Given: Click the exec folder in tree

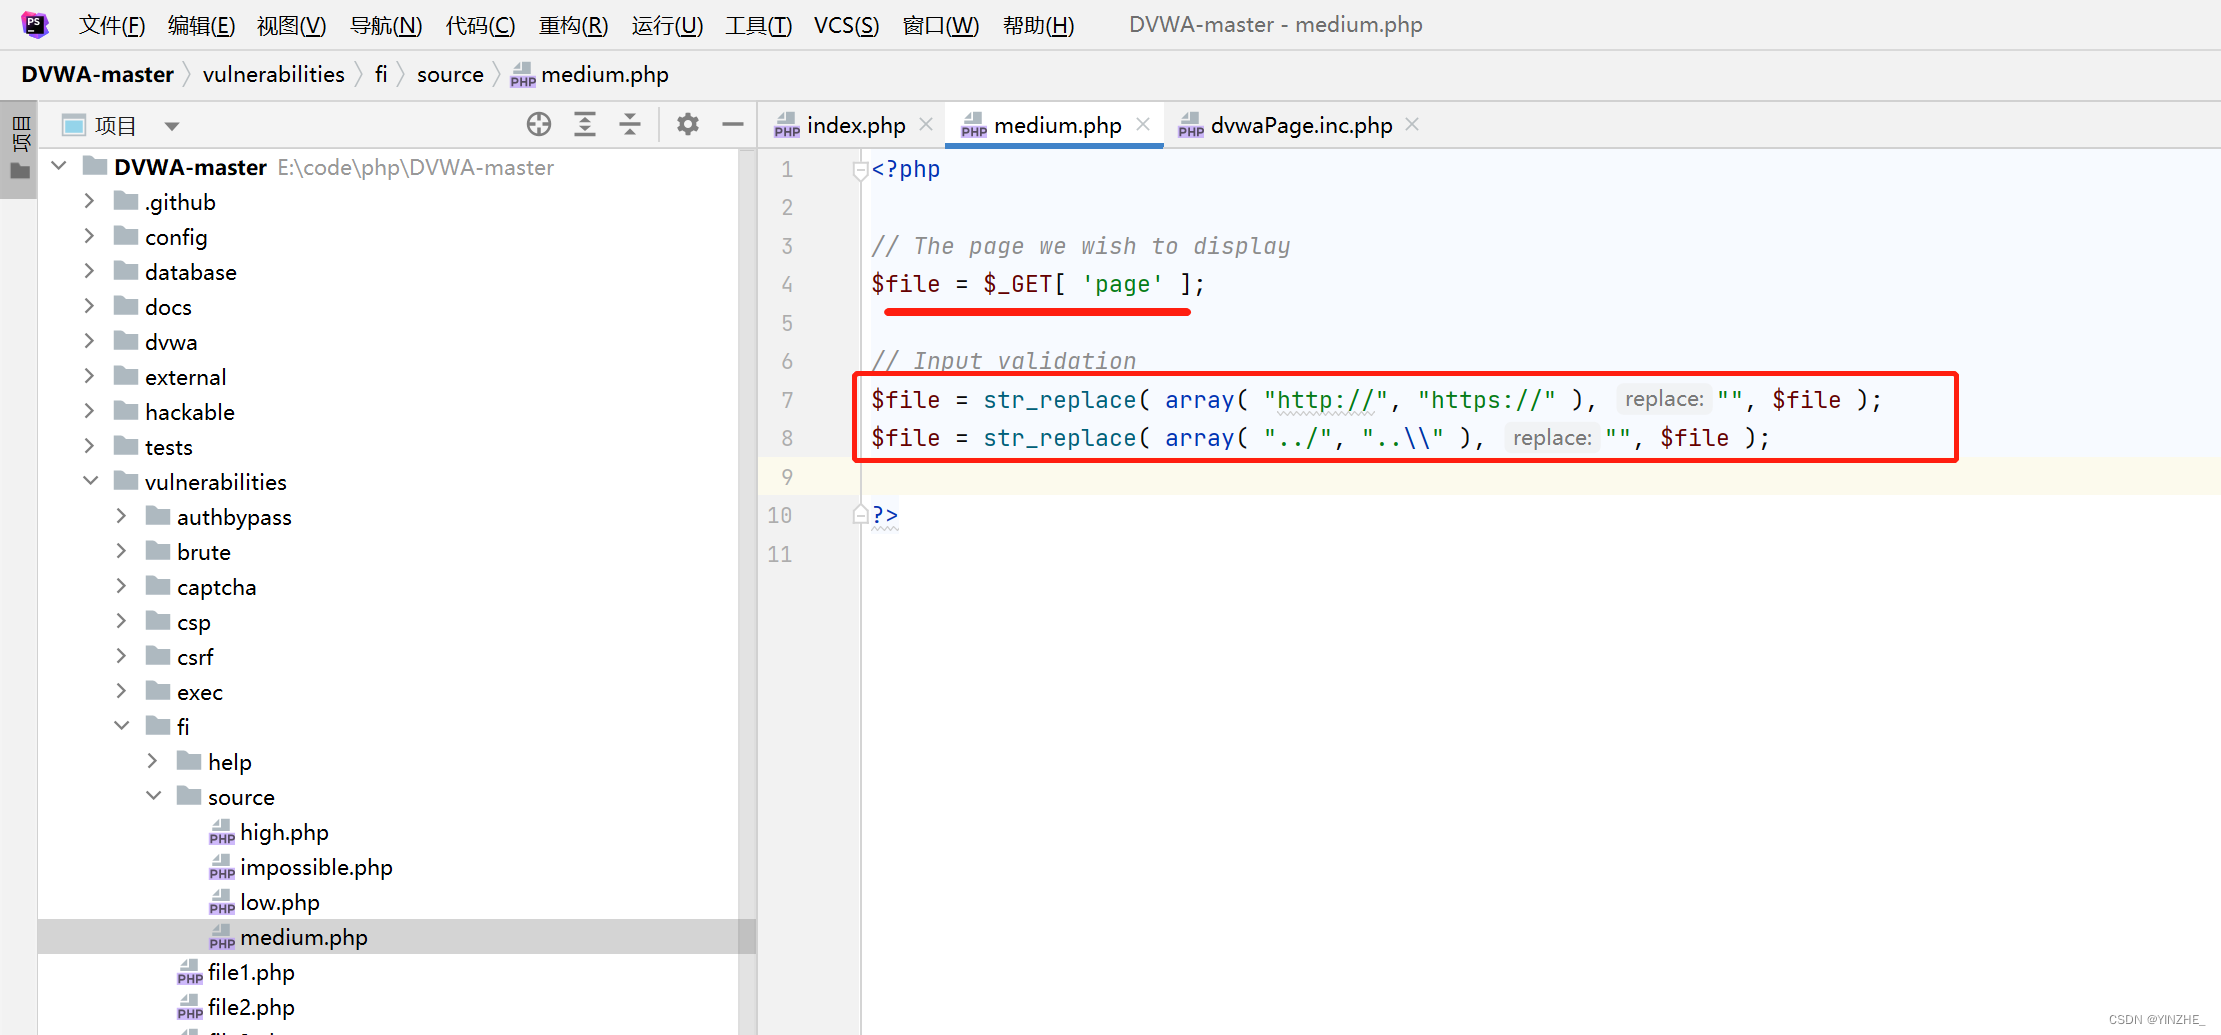Looking at the screenshot, I should (x=199, y=692).
